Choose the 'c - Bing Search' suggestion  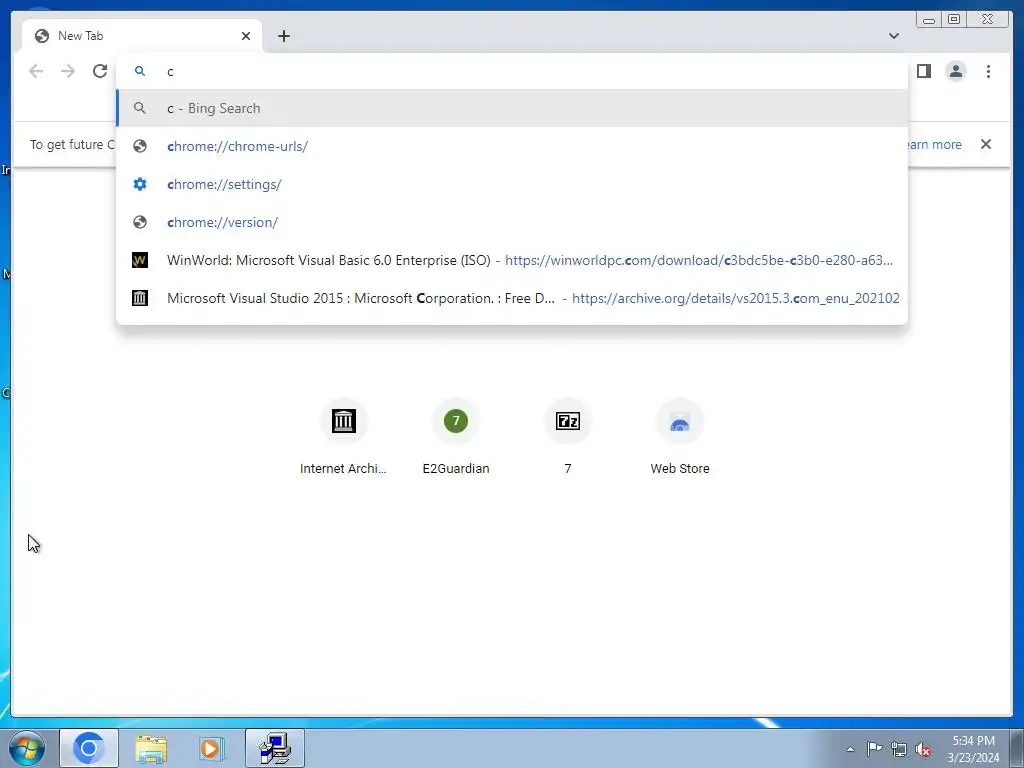click(x=512, y=108)
